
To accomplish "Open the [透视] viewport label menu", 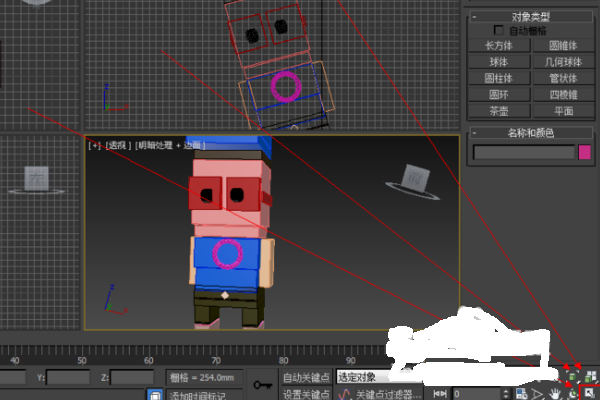I will click(x=118, y=145).
